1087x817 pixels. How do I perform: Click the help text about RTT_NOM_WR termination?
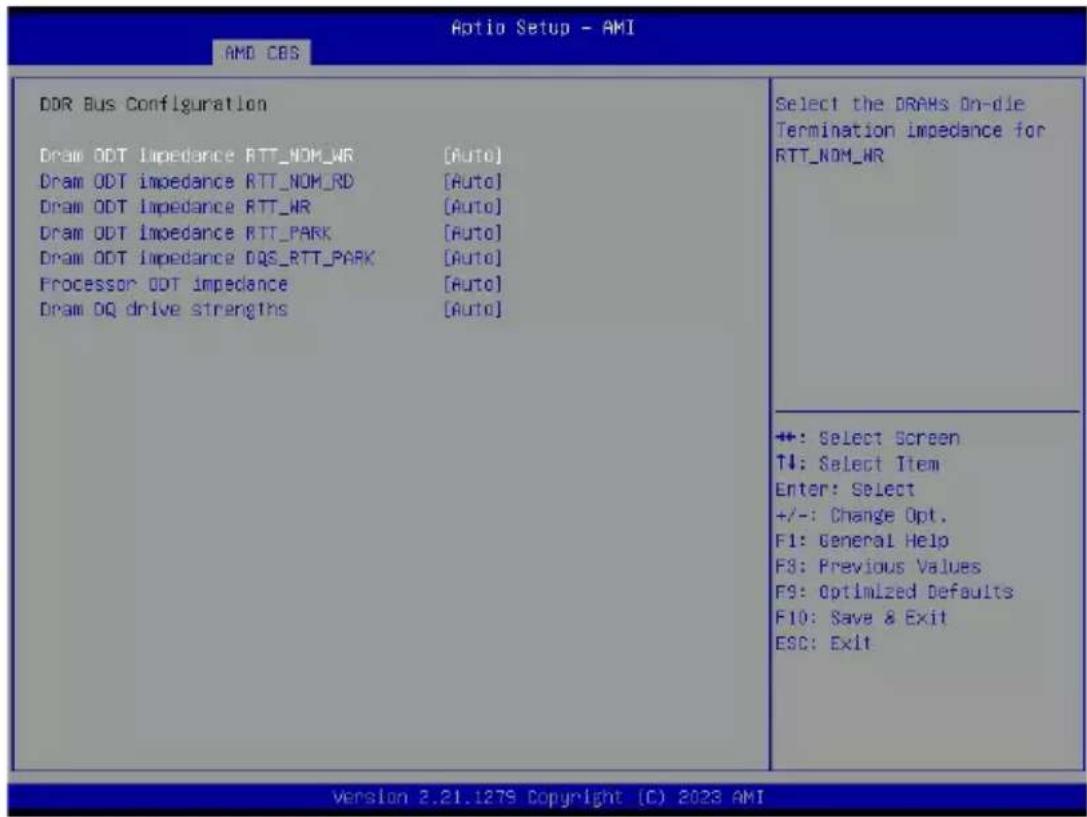[x=910, y=130]
